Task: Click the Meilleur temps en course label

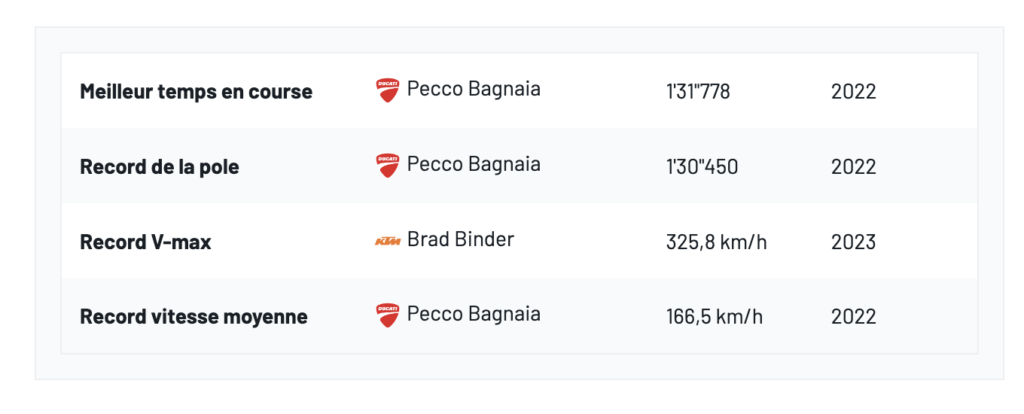Action: point(196,92)
